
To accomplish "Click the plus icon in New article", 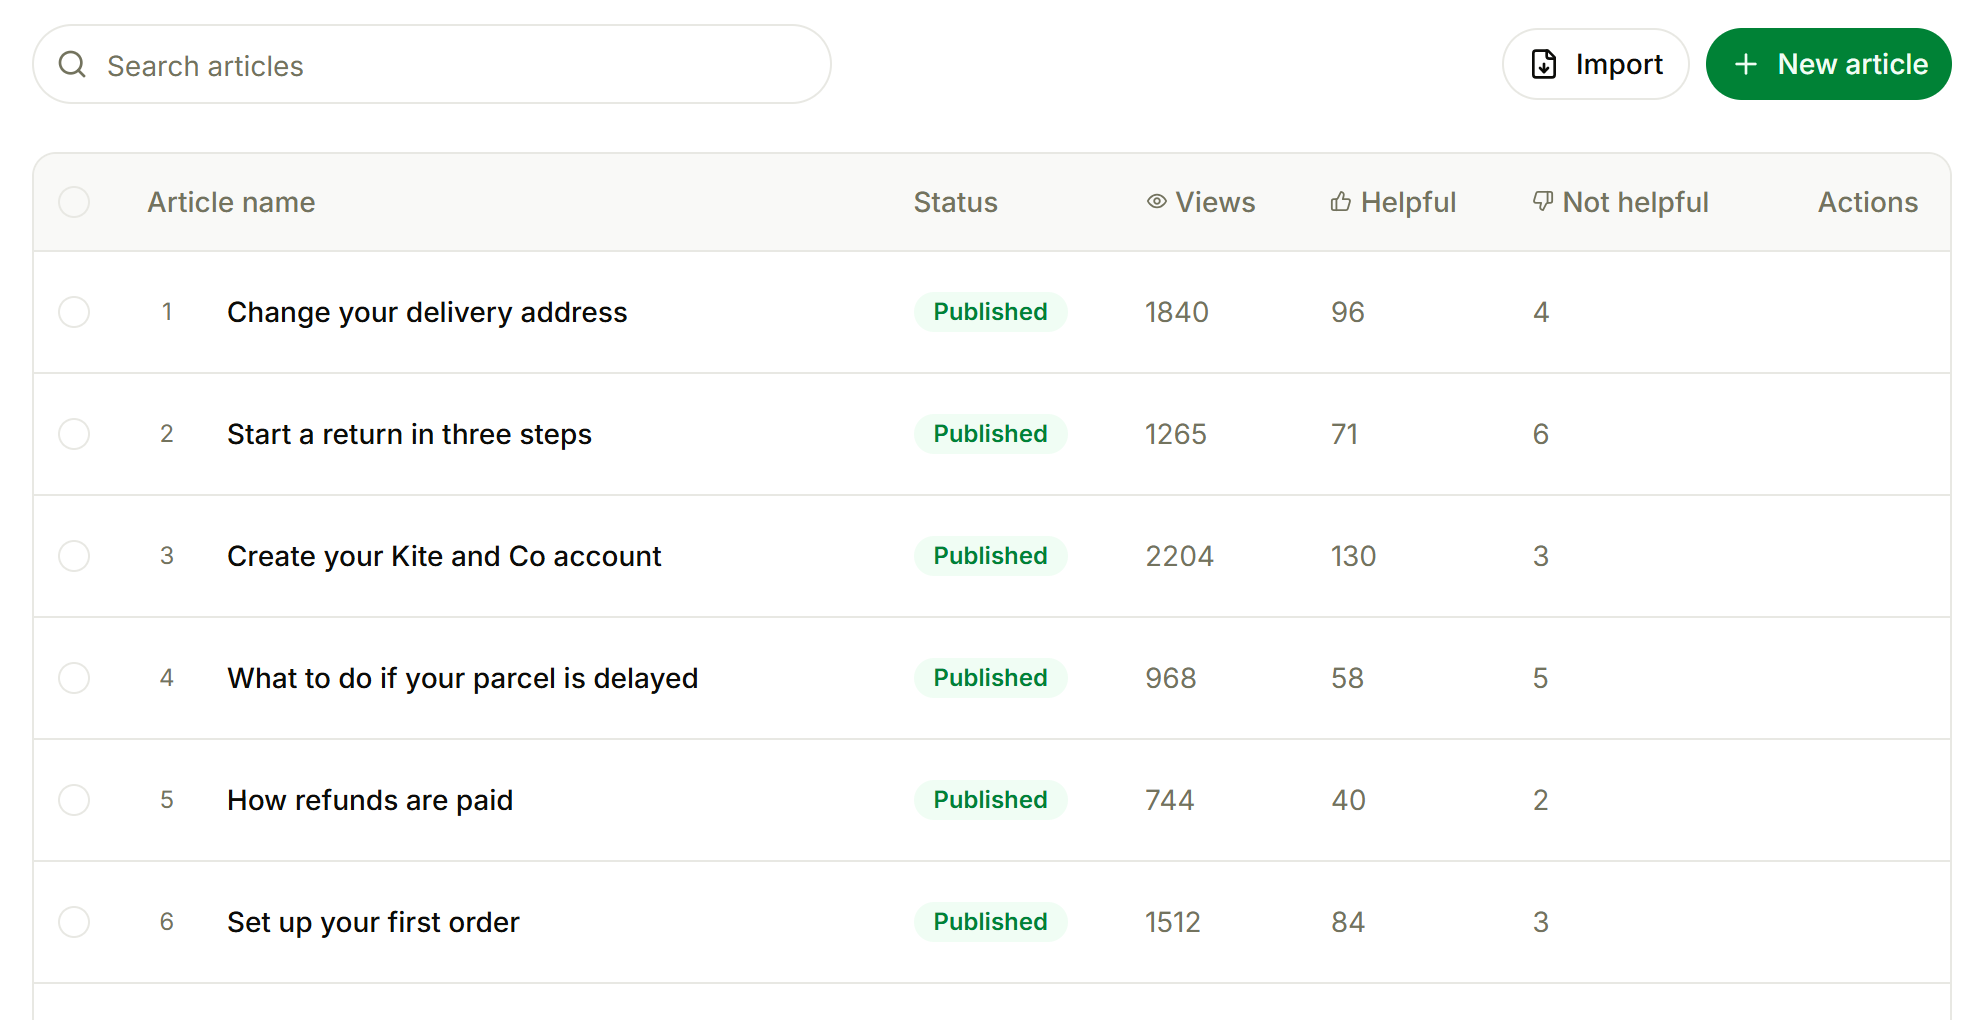I will coord(1746,64).
